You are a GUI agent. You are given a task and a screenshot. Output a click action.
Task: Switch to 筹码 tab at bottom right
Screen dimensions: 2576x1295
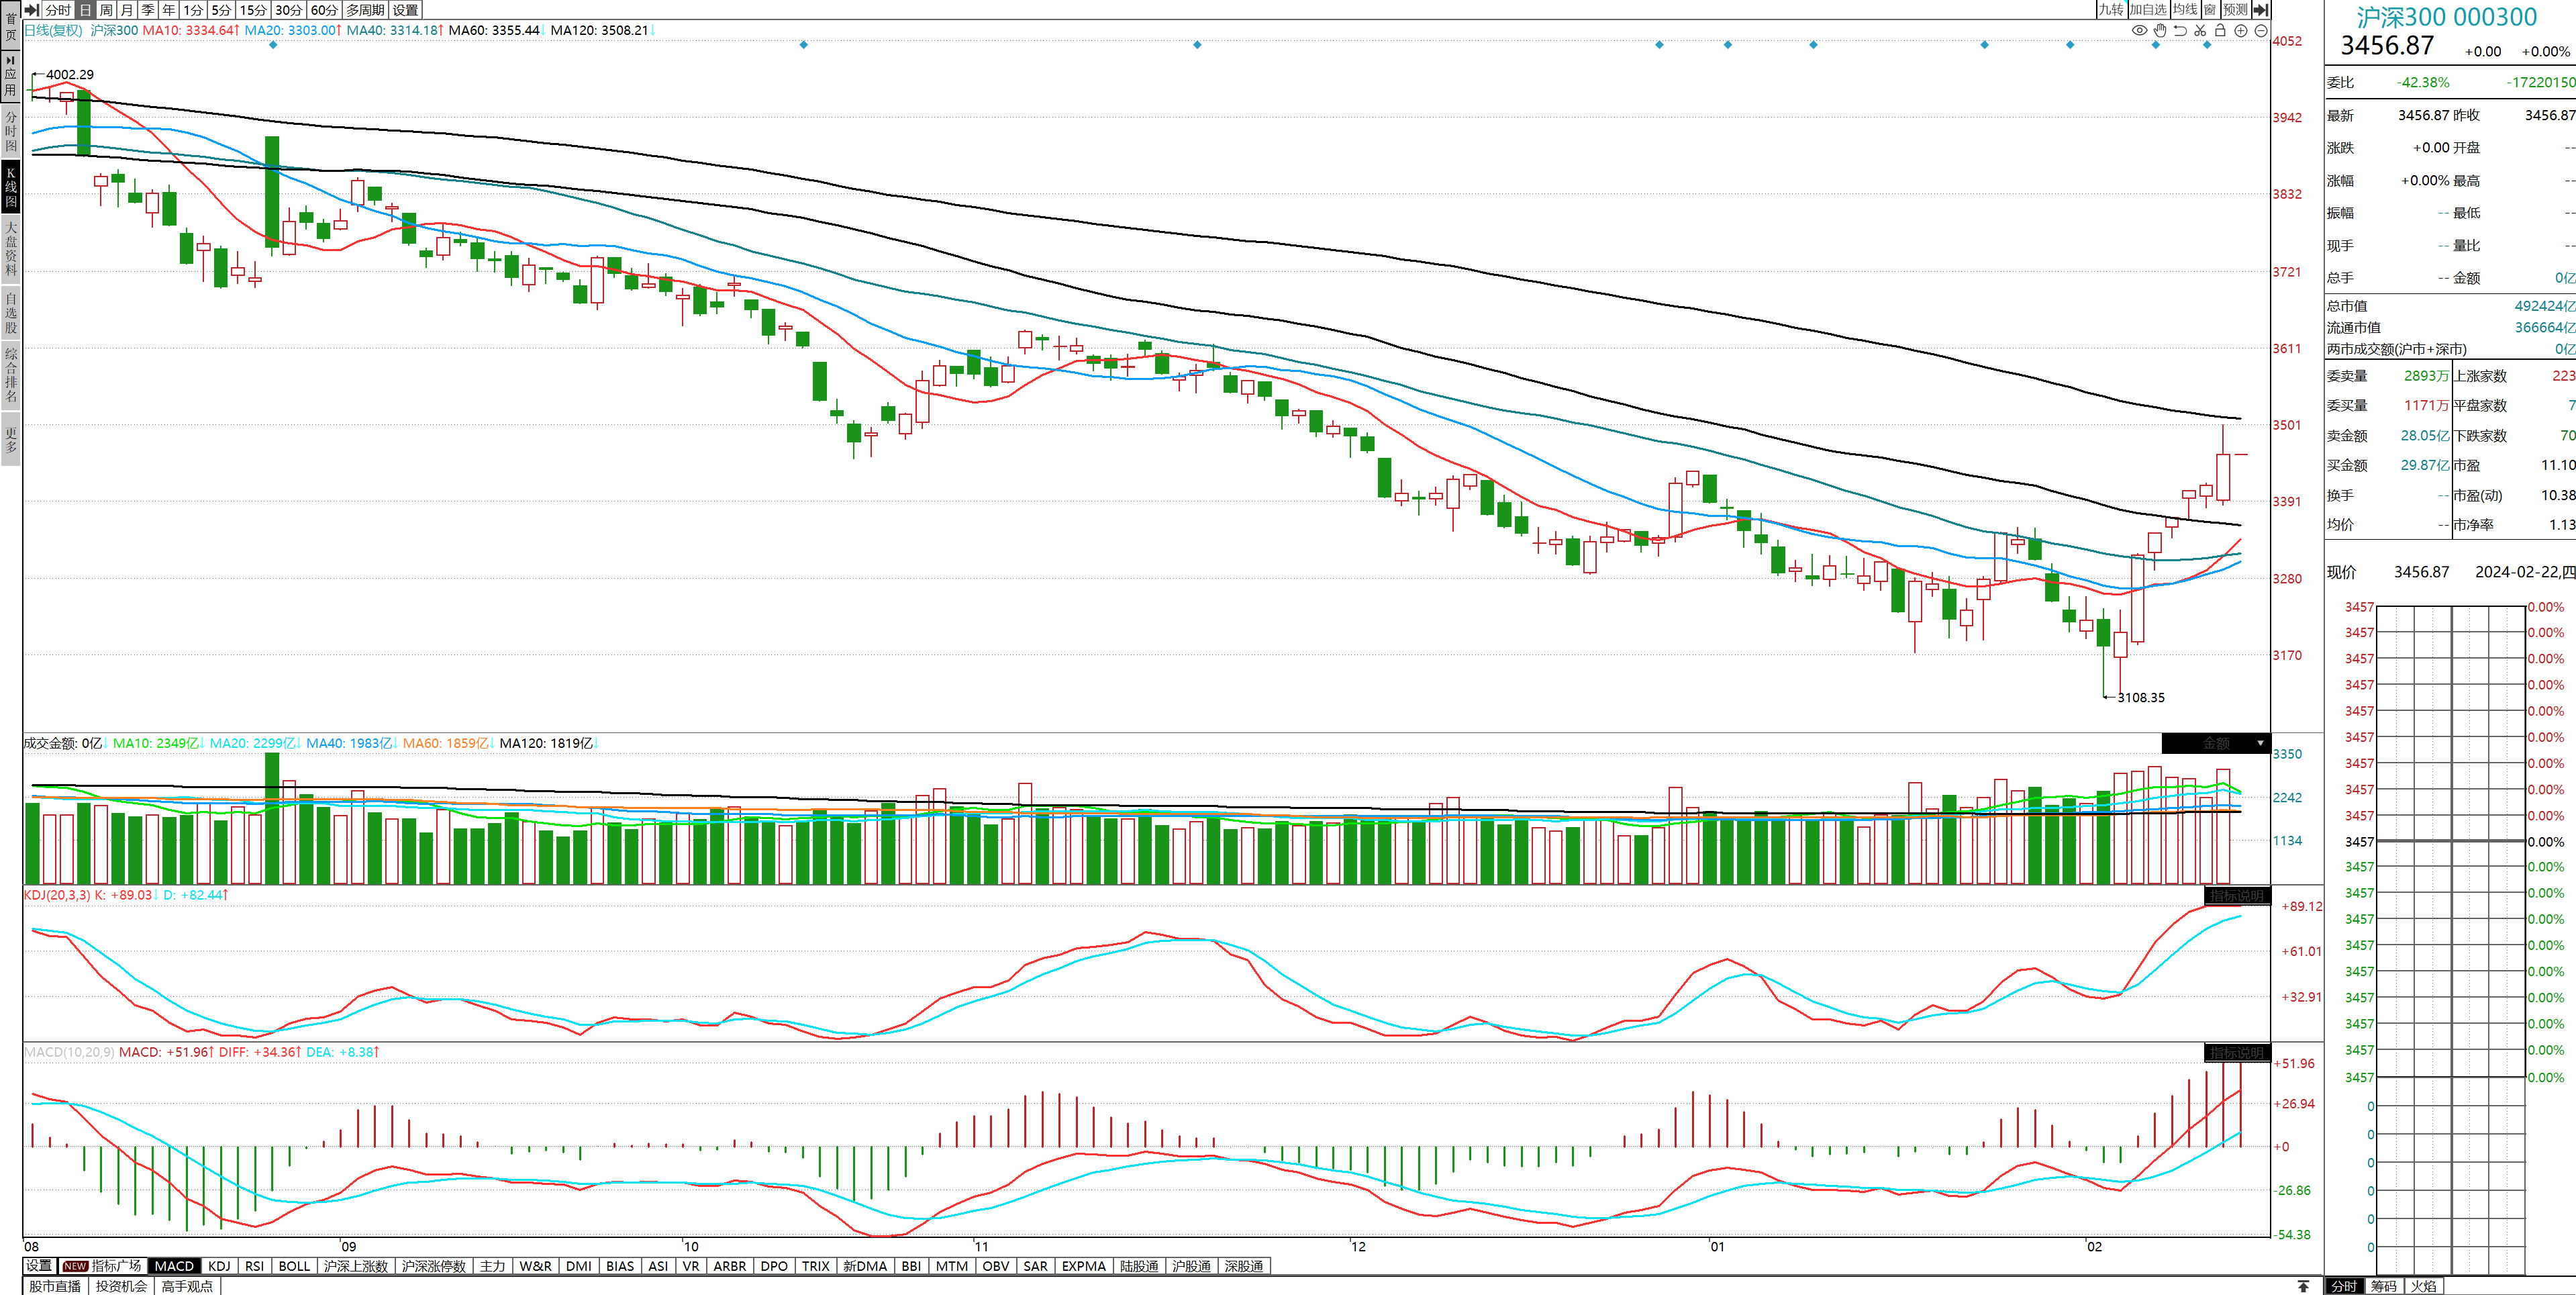pos(2384,1286)
